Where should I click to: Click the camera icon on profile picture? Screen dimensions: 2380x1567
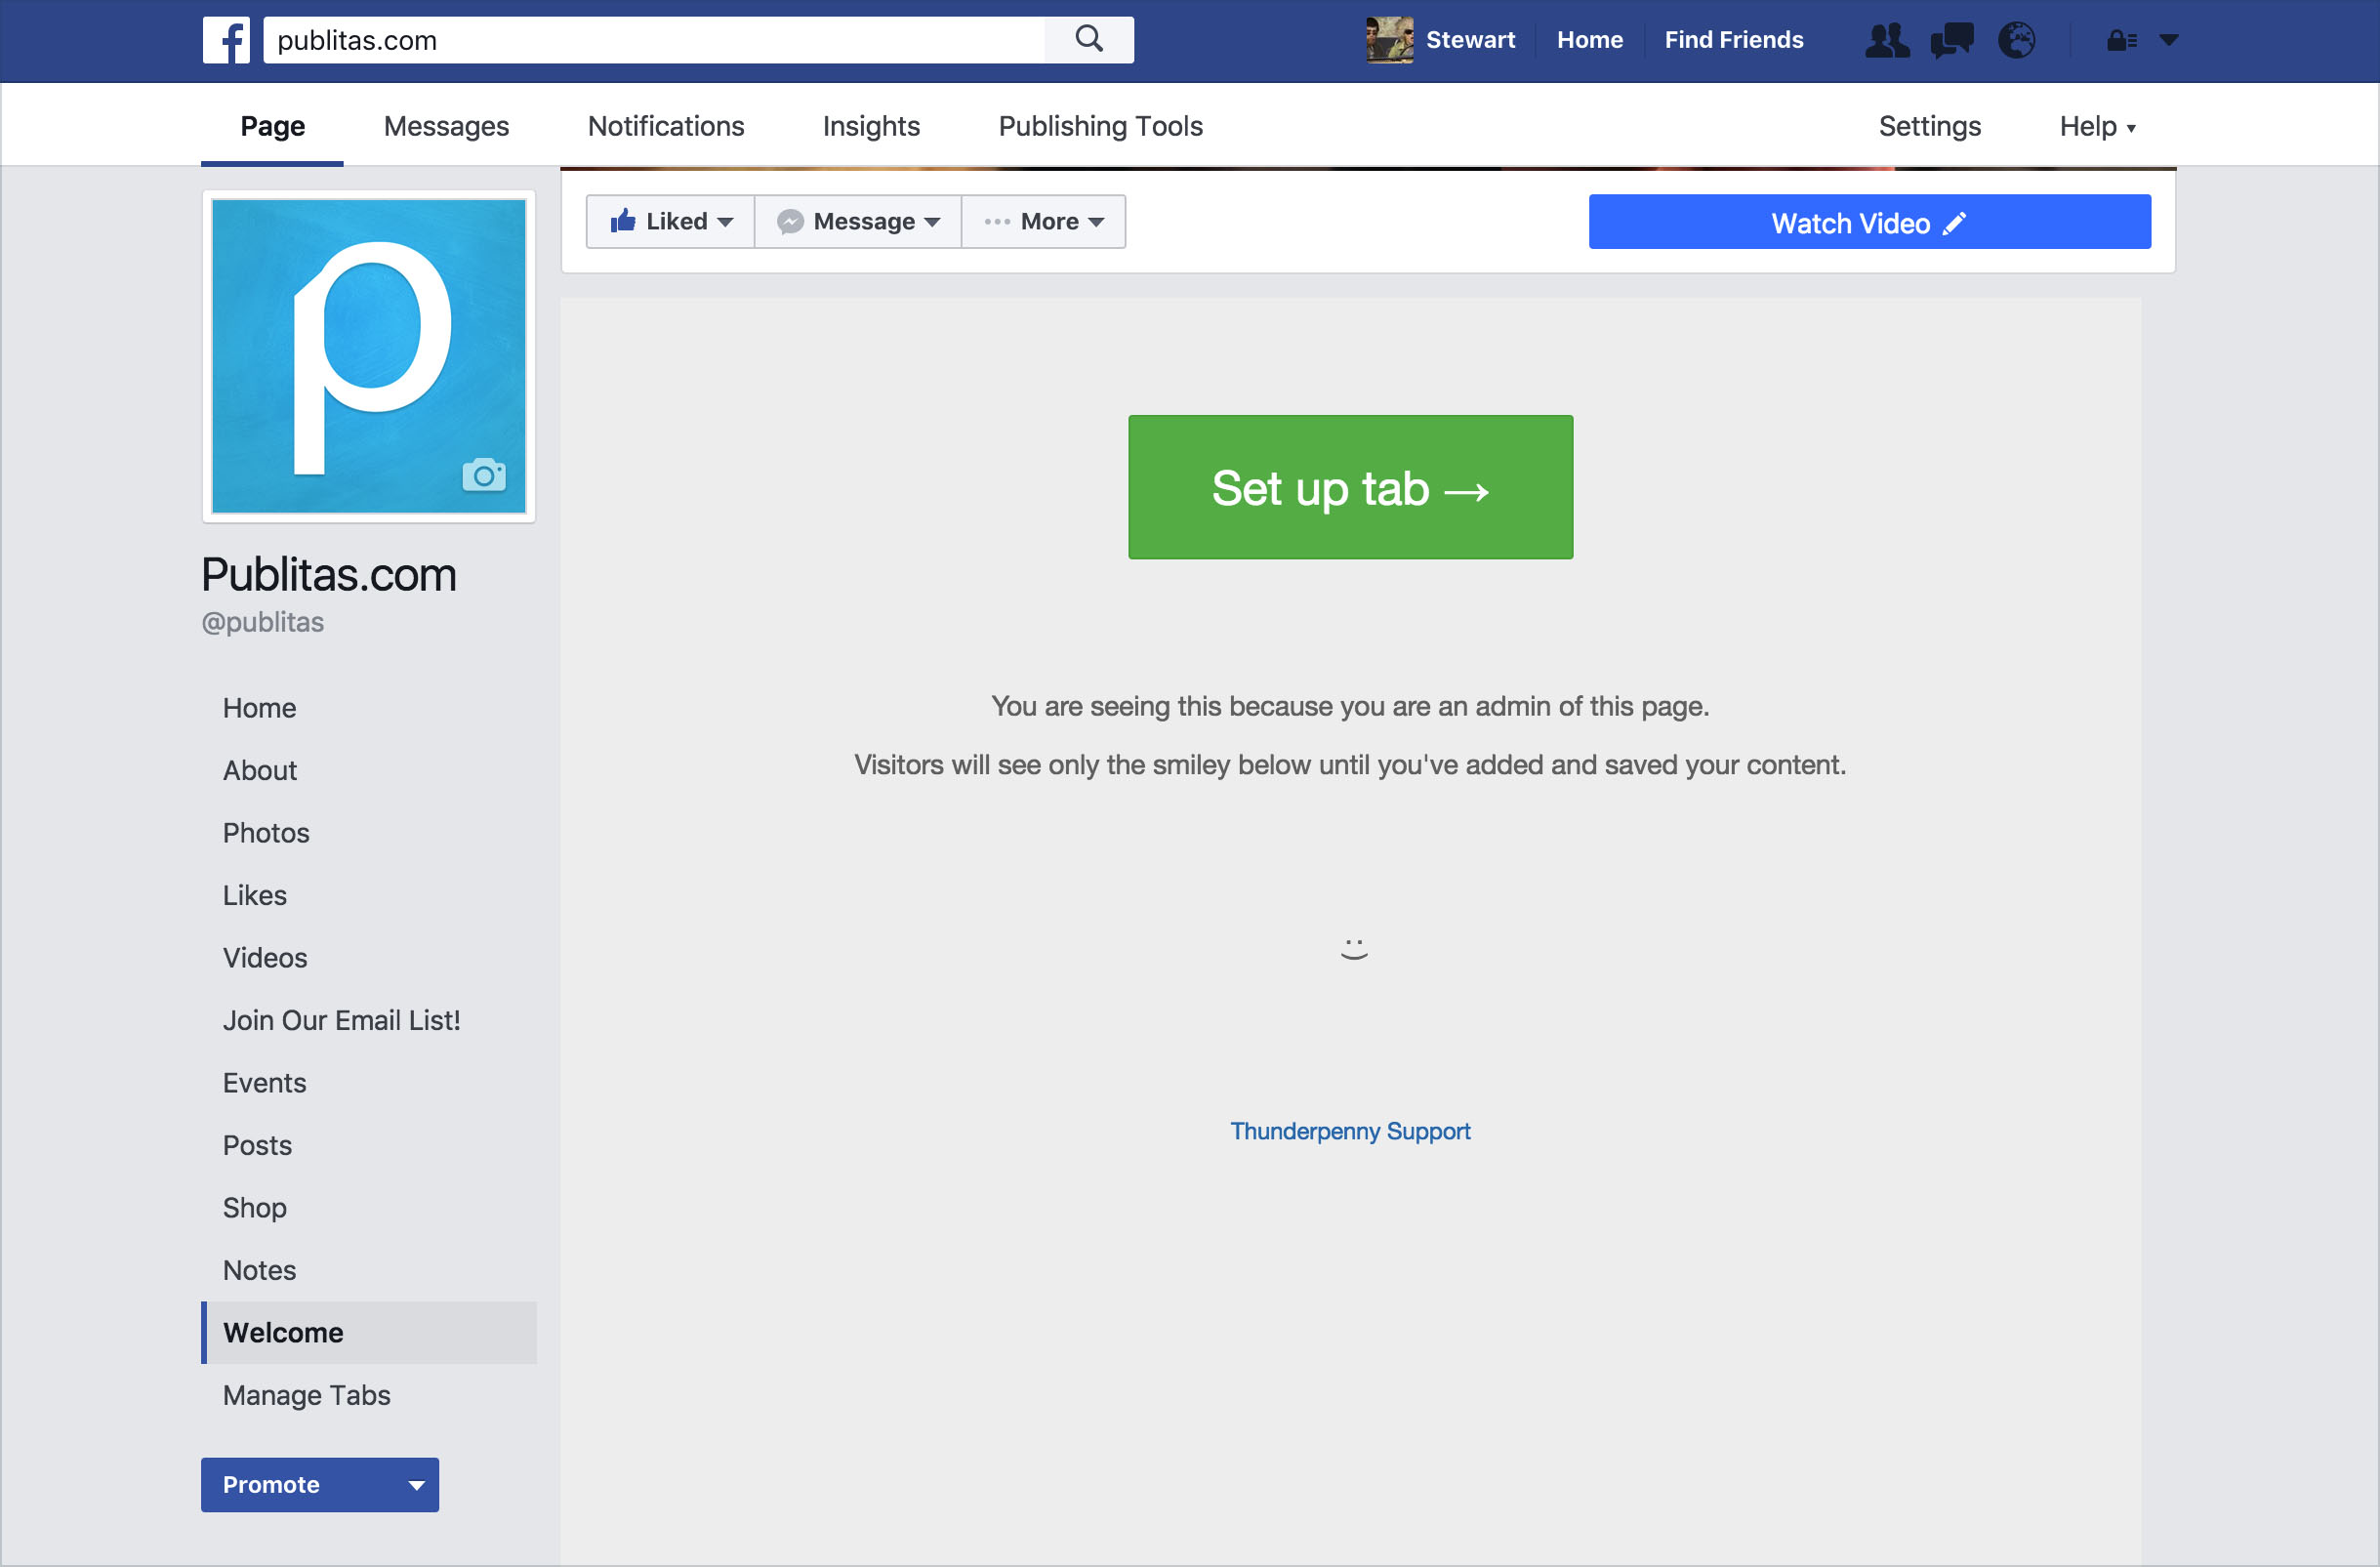coord(484,474)
